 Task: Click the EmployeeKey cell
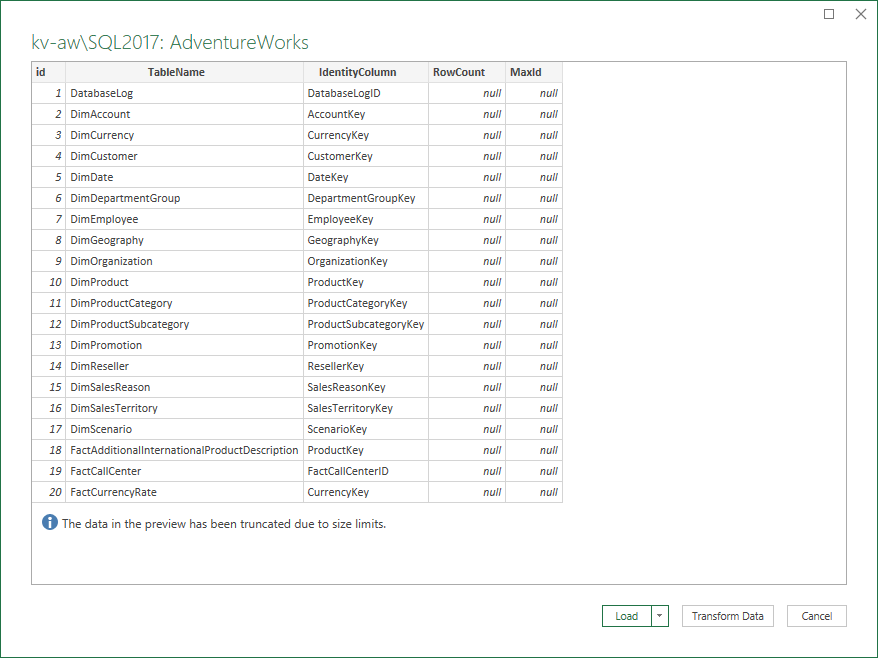tap(366, 219)
